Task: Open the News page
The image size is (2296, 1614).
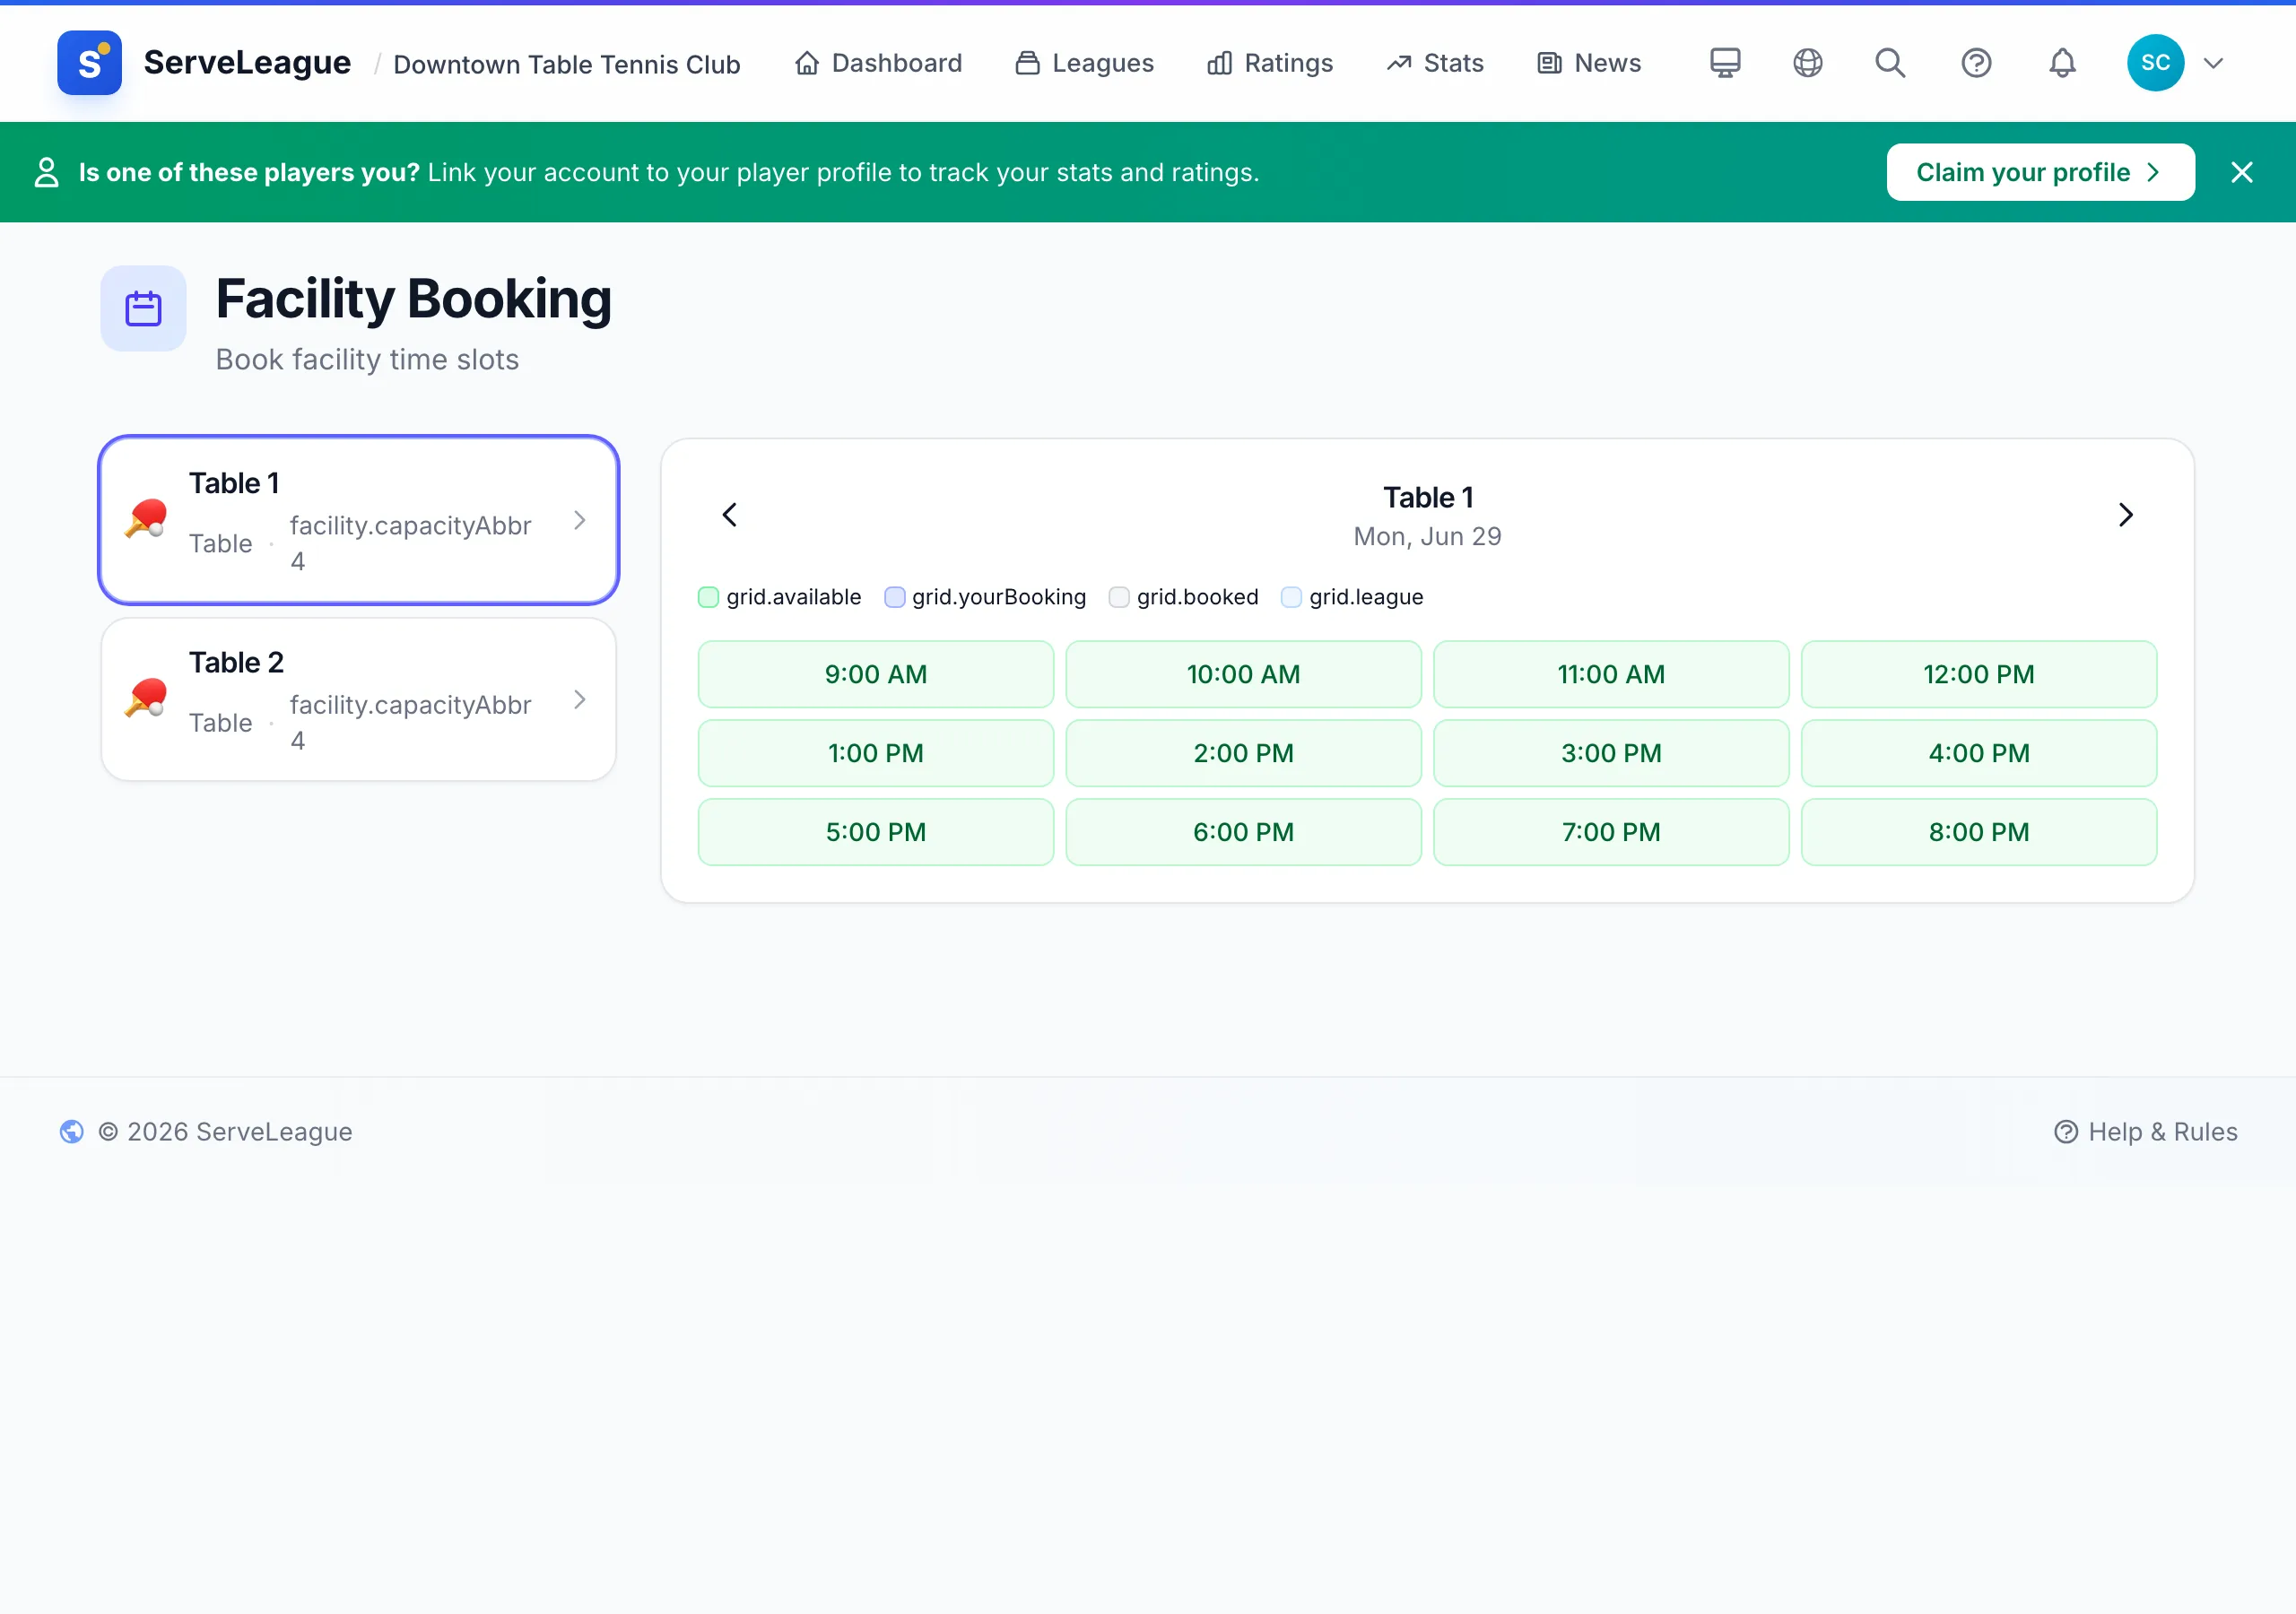Action: [1589, 63]
